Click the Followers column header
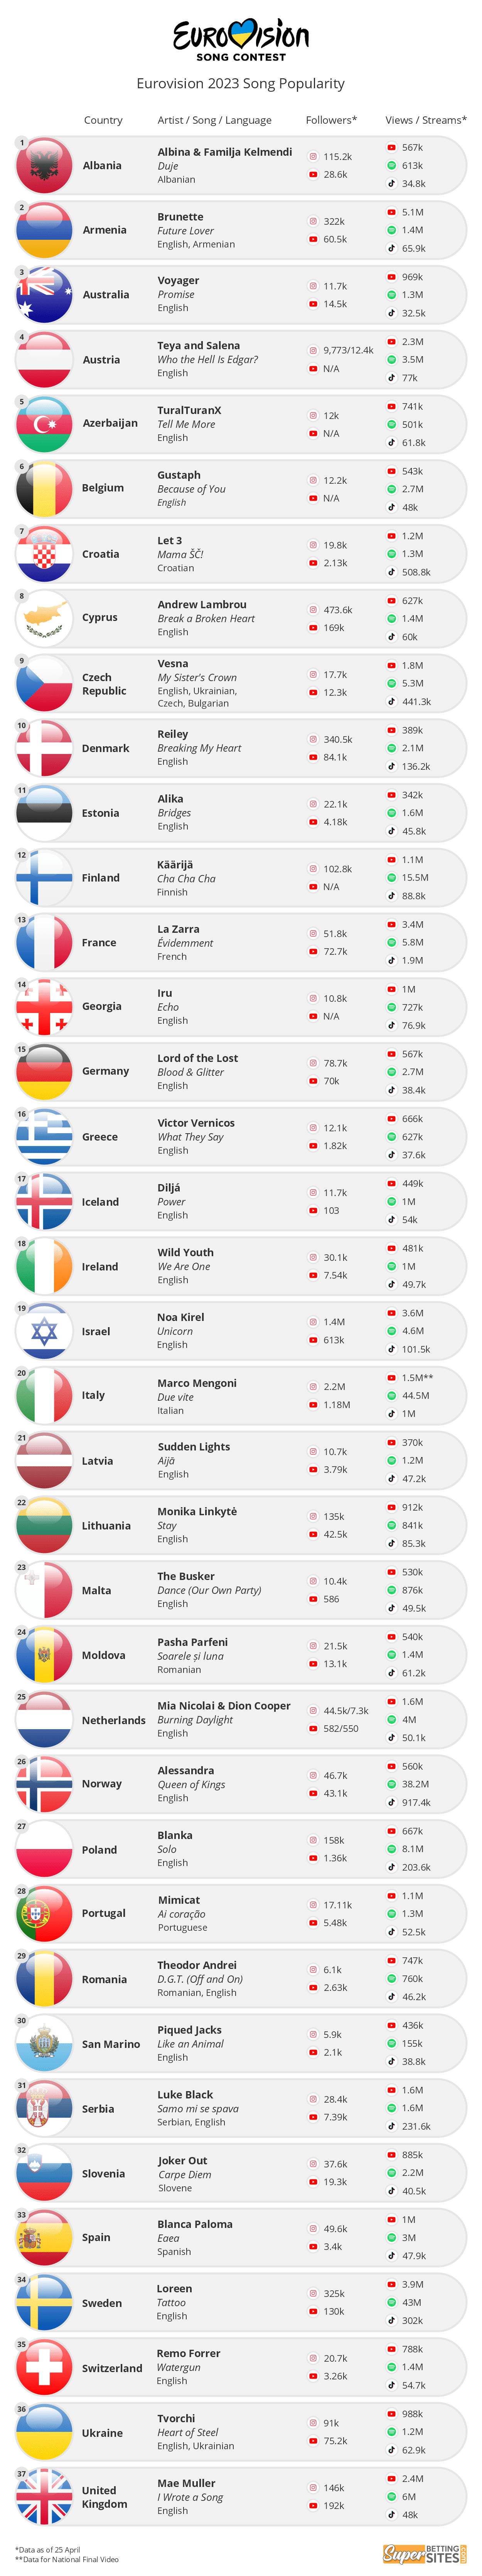The width and height of the screenshot is (482, 2576). (x=331, y=120)
